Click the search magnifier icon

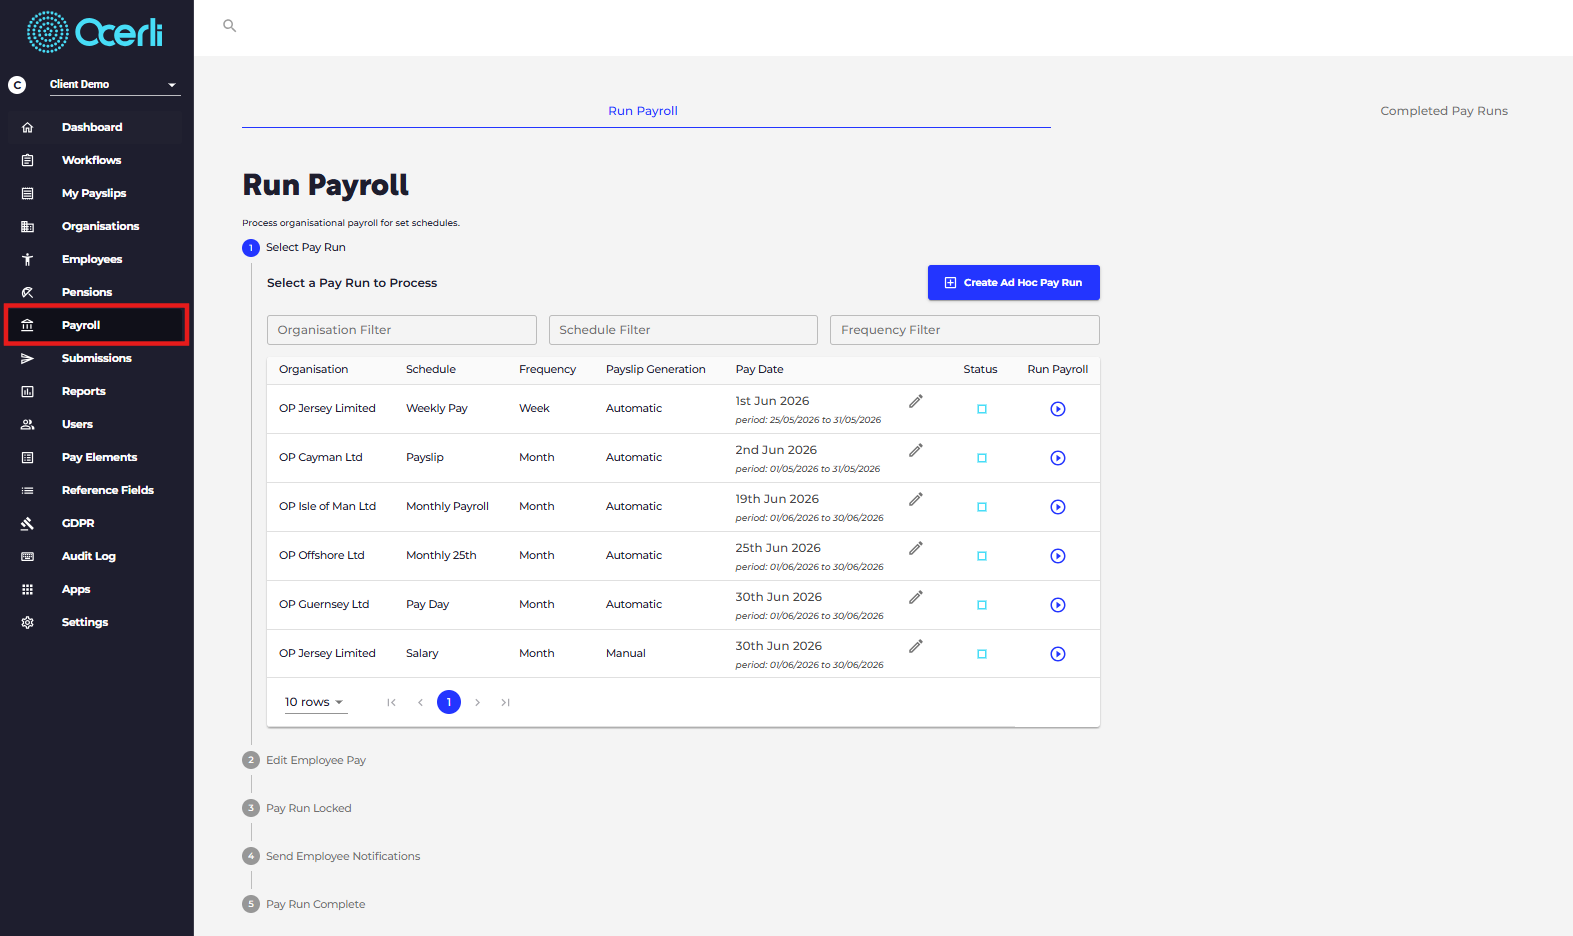coord(229,26)
